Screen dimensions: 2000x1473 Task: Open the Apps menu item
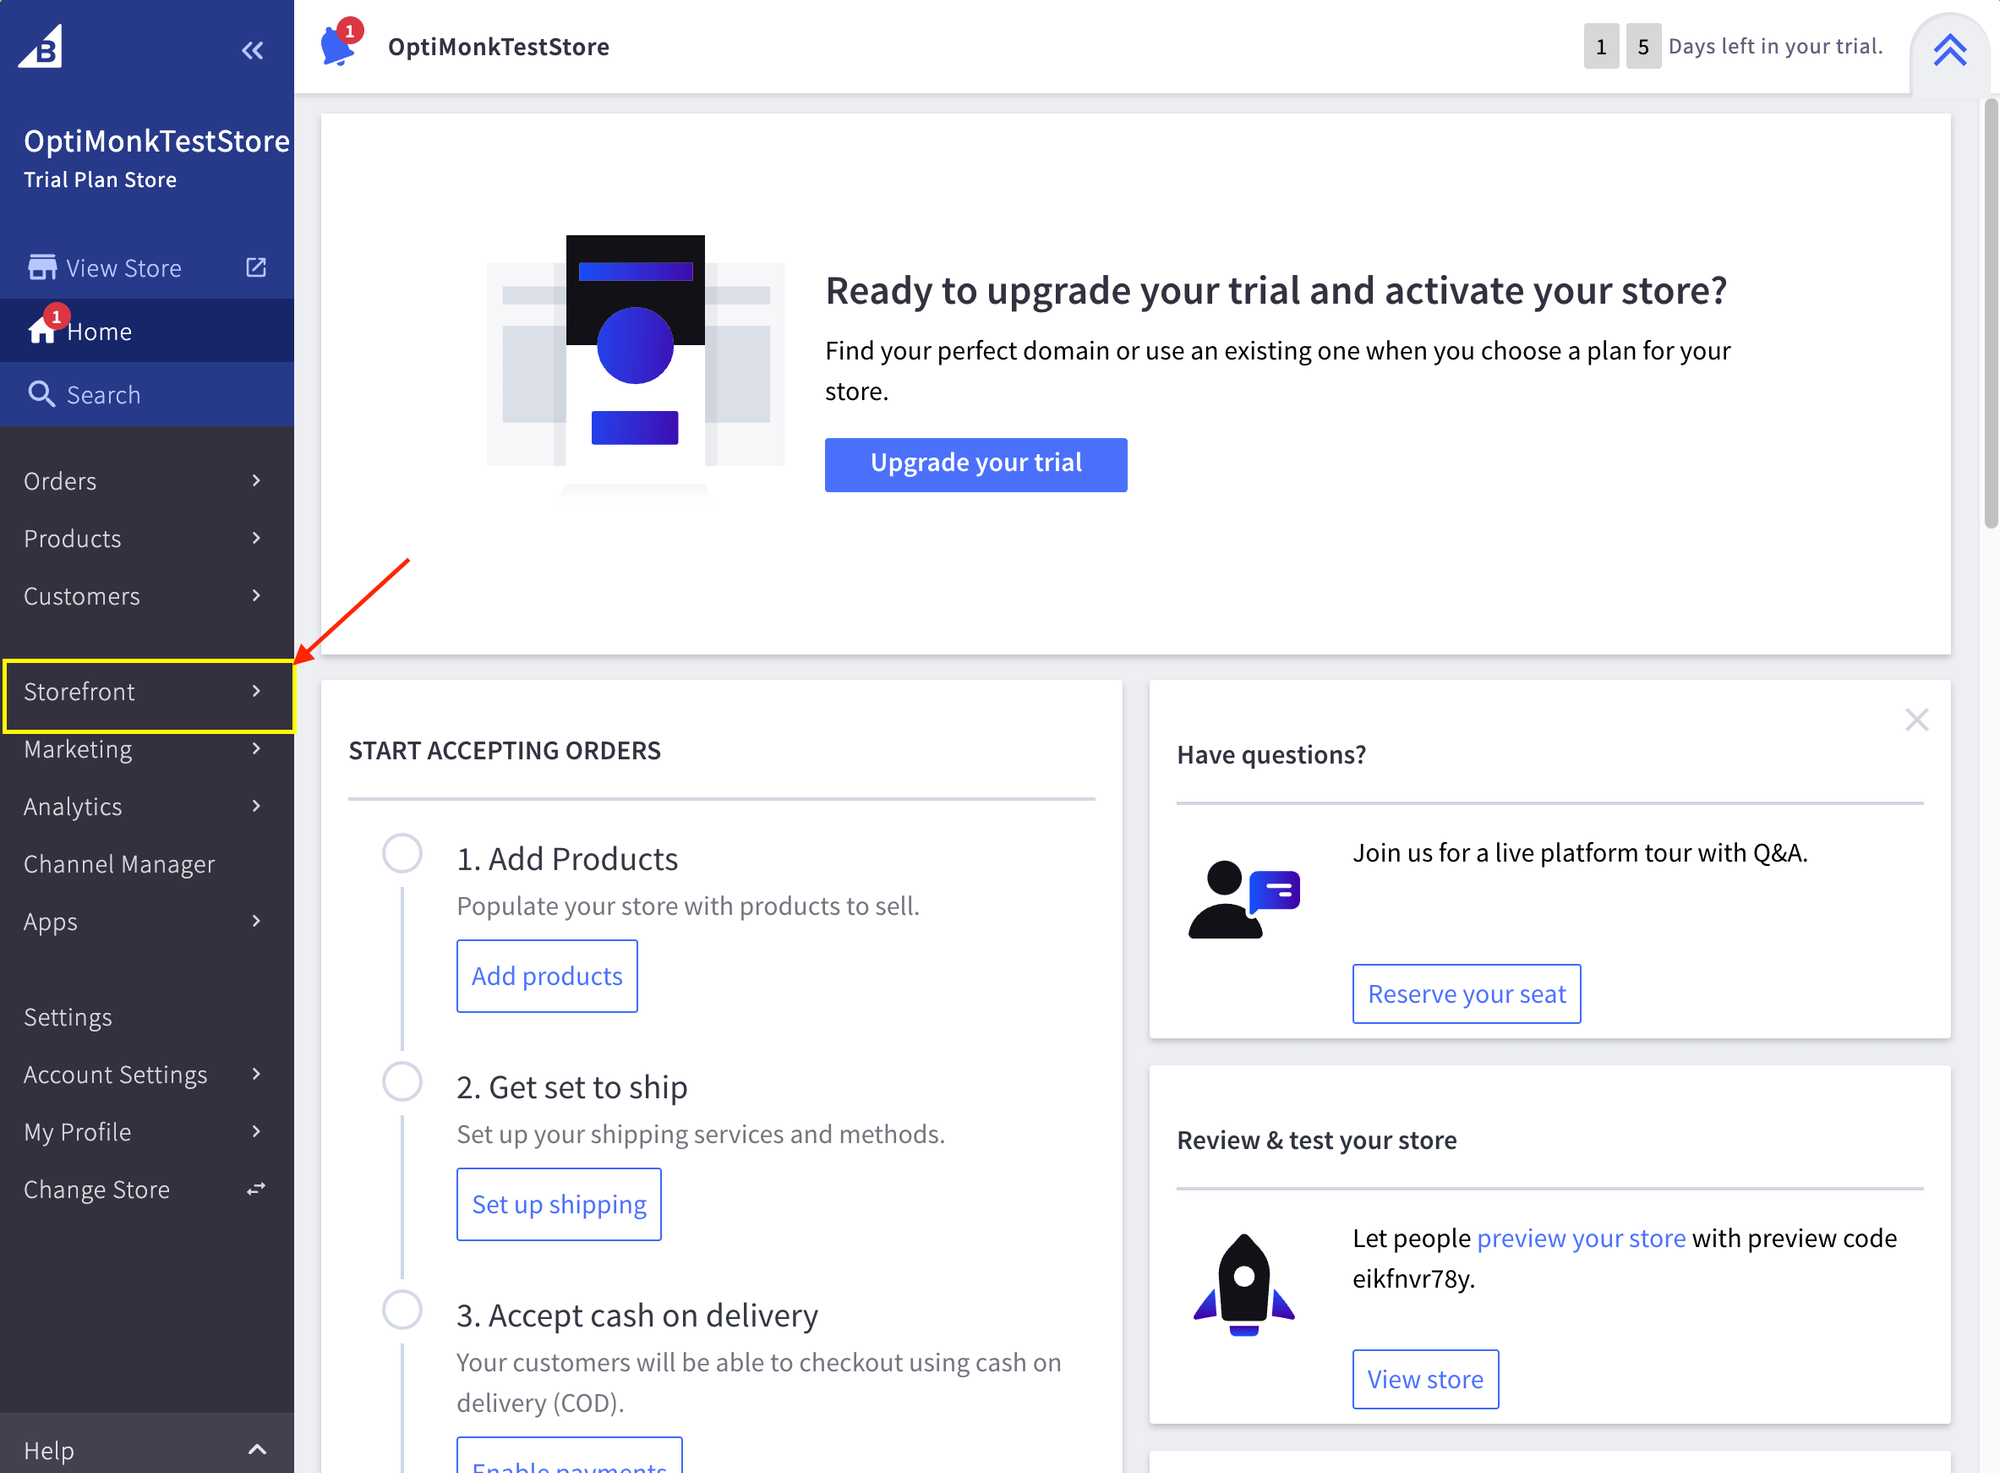147,921
